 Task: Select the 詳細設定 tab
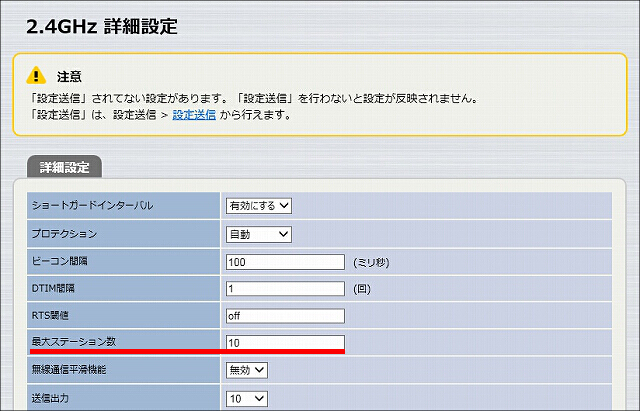(x=64, y=167)
